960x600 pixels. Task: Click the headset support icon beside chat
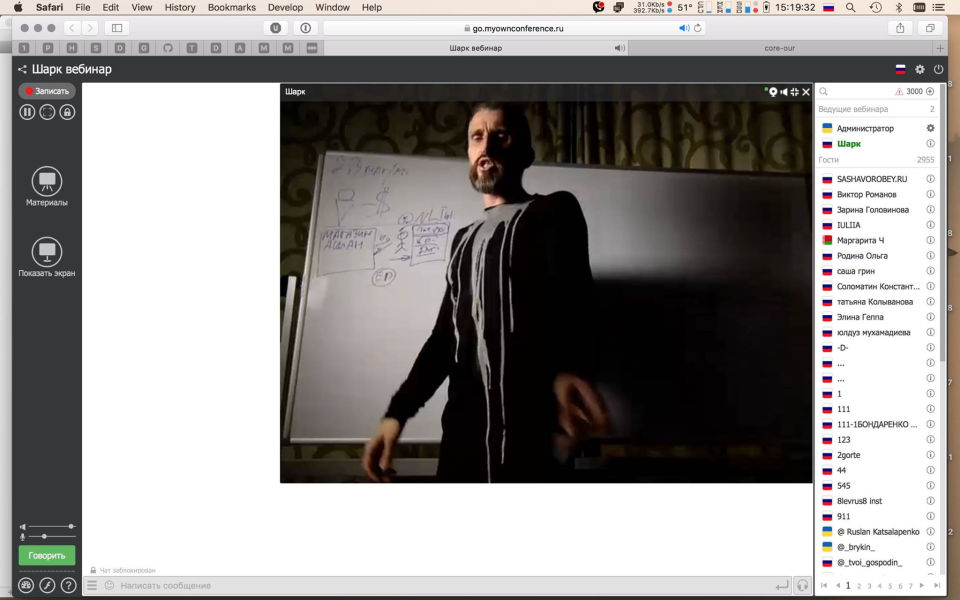pyautogui.click(x=802, y=585)
